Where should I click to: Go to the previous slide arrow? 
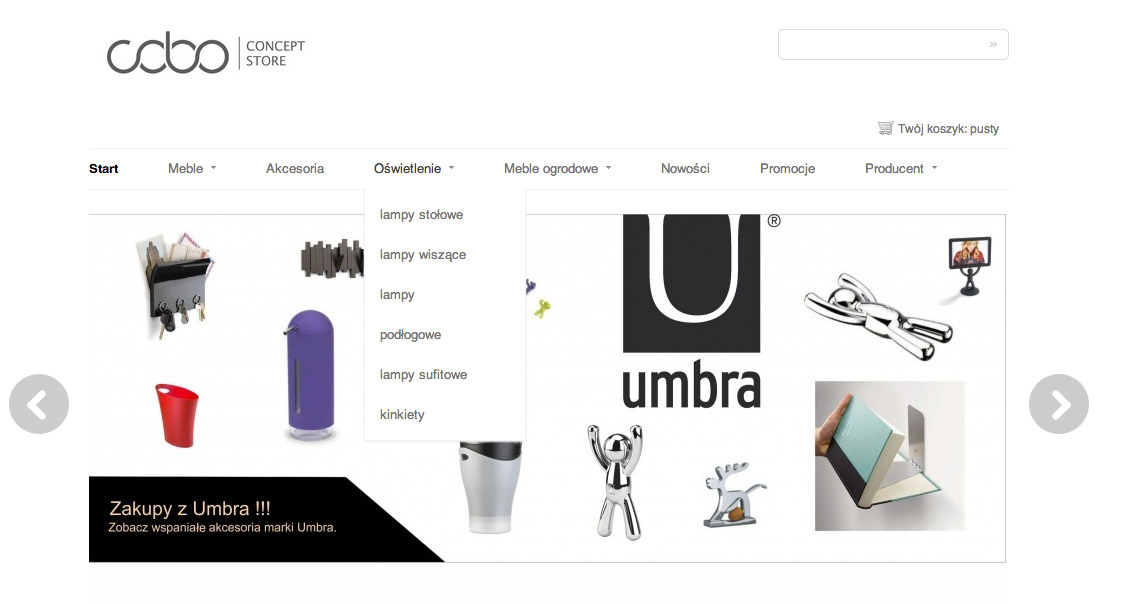point(39,404)
